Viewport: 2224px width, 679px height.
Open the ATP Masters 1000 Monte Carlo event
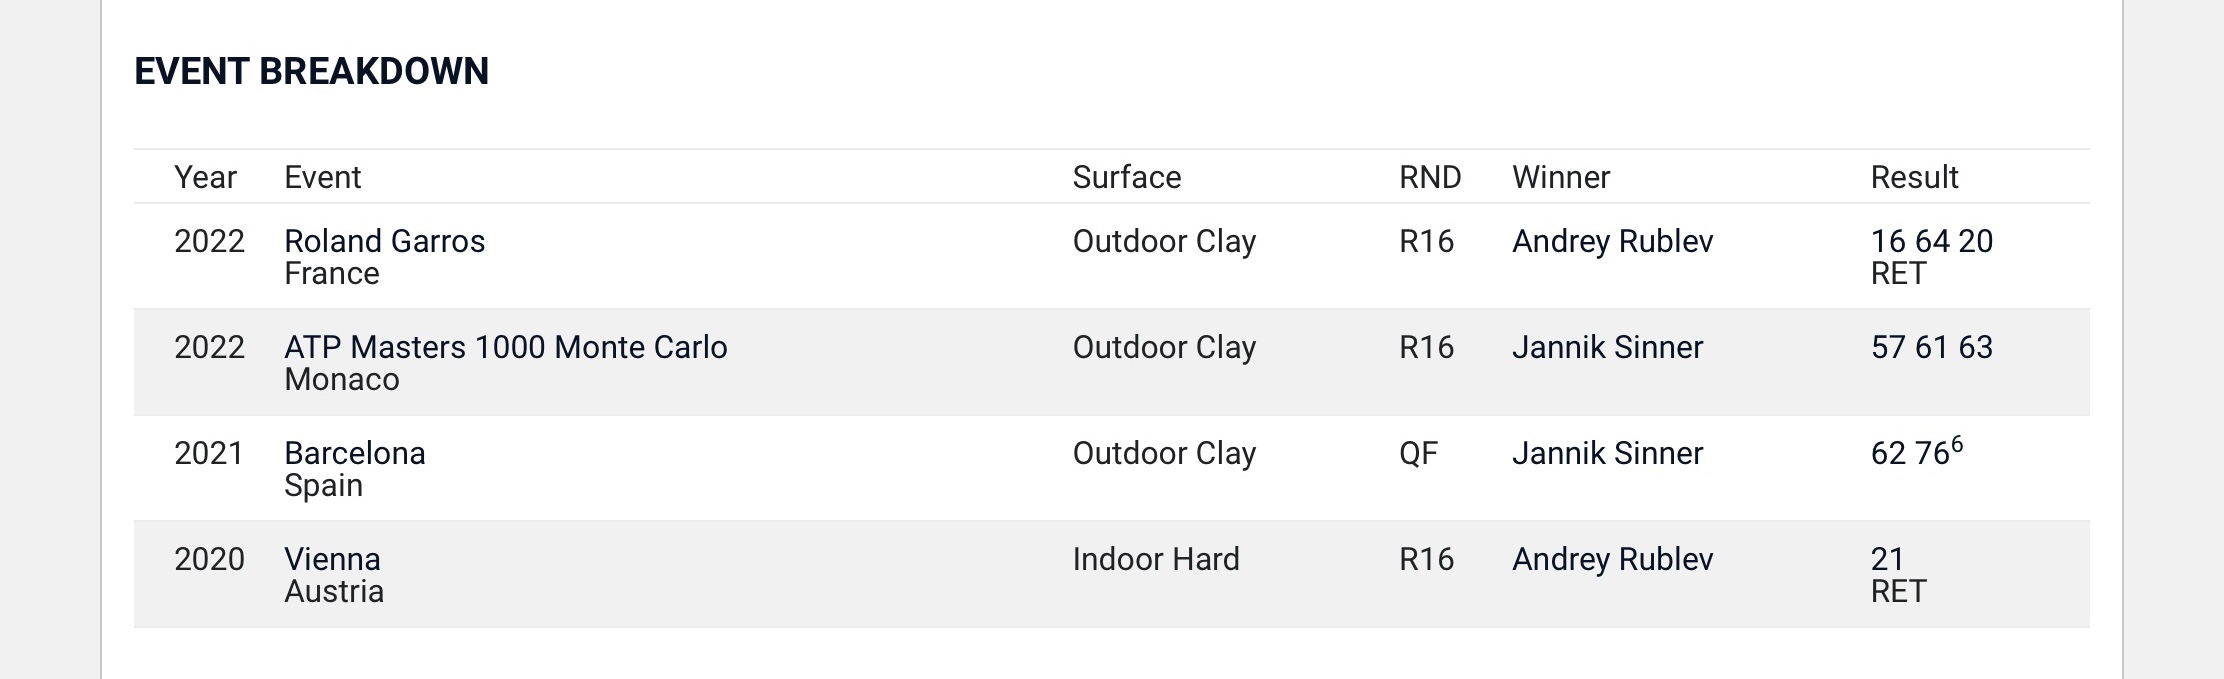pos(505,347)
